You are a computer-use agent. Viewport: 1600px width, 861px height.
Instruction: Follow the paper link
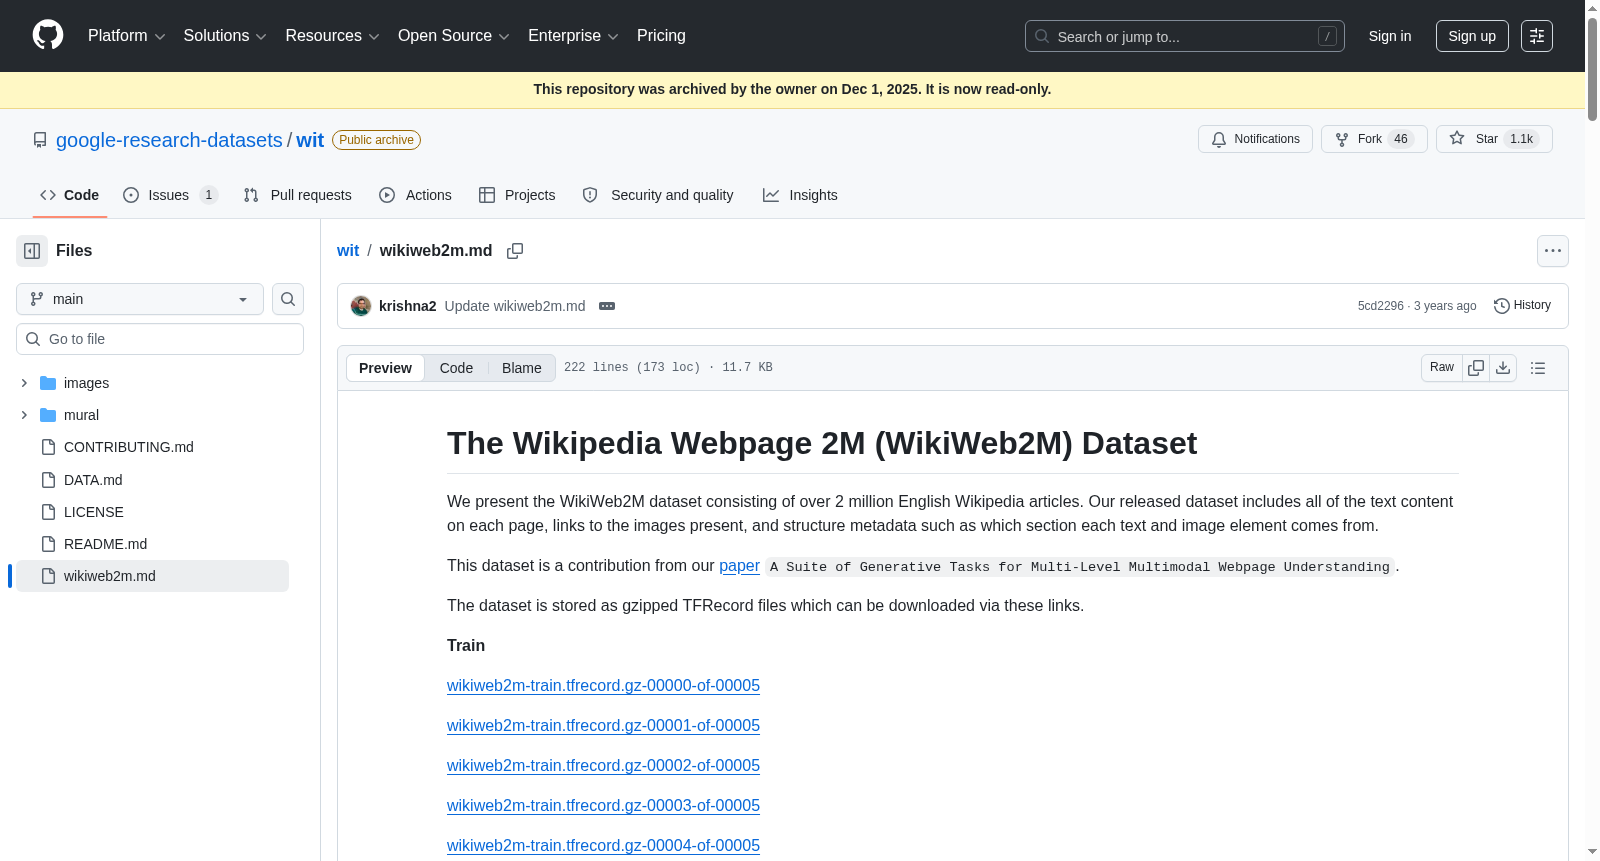[739, 566]
